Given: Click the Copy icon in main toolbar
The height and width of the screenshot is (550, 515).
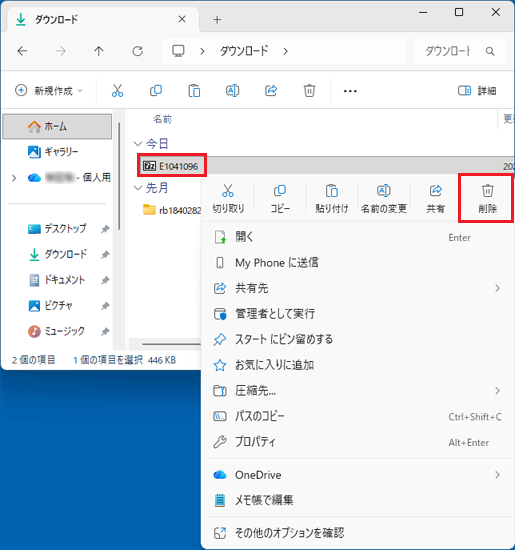Looking at the screenshot, I should (x=156, y=91).
